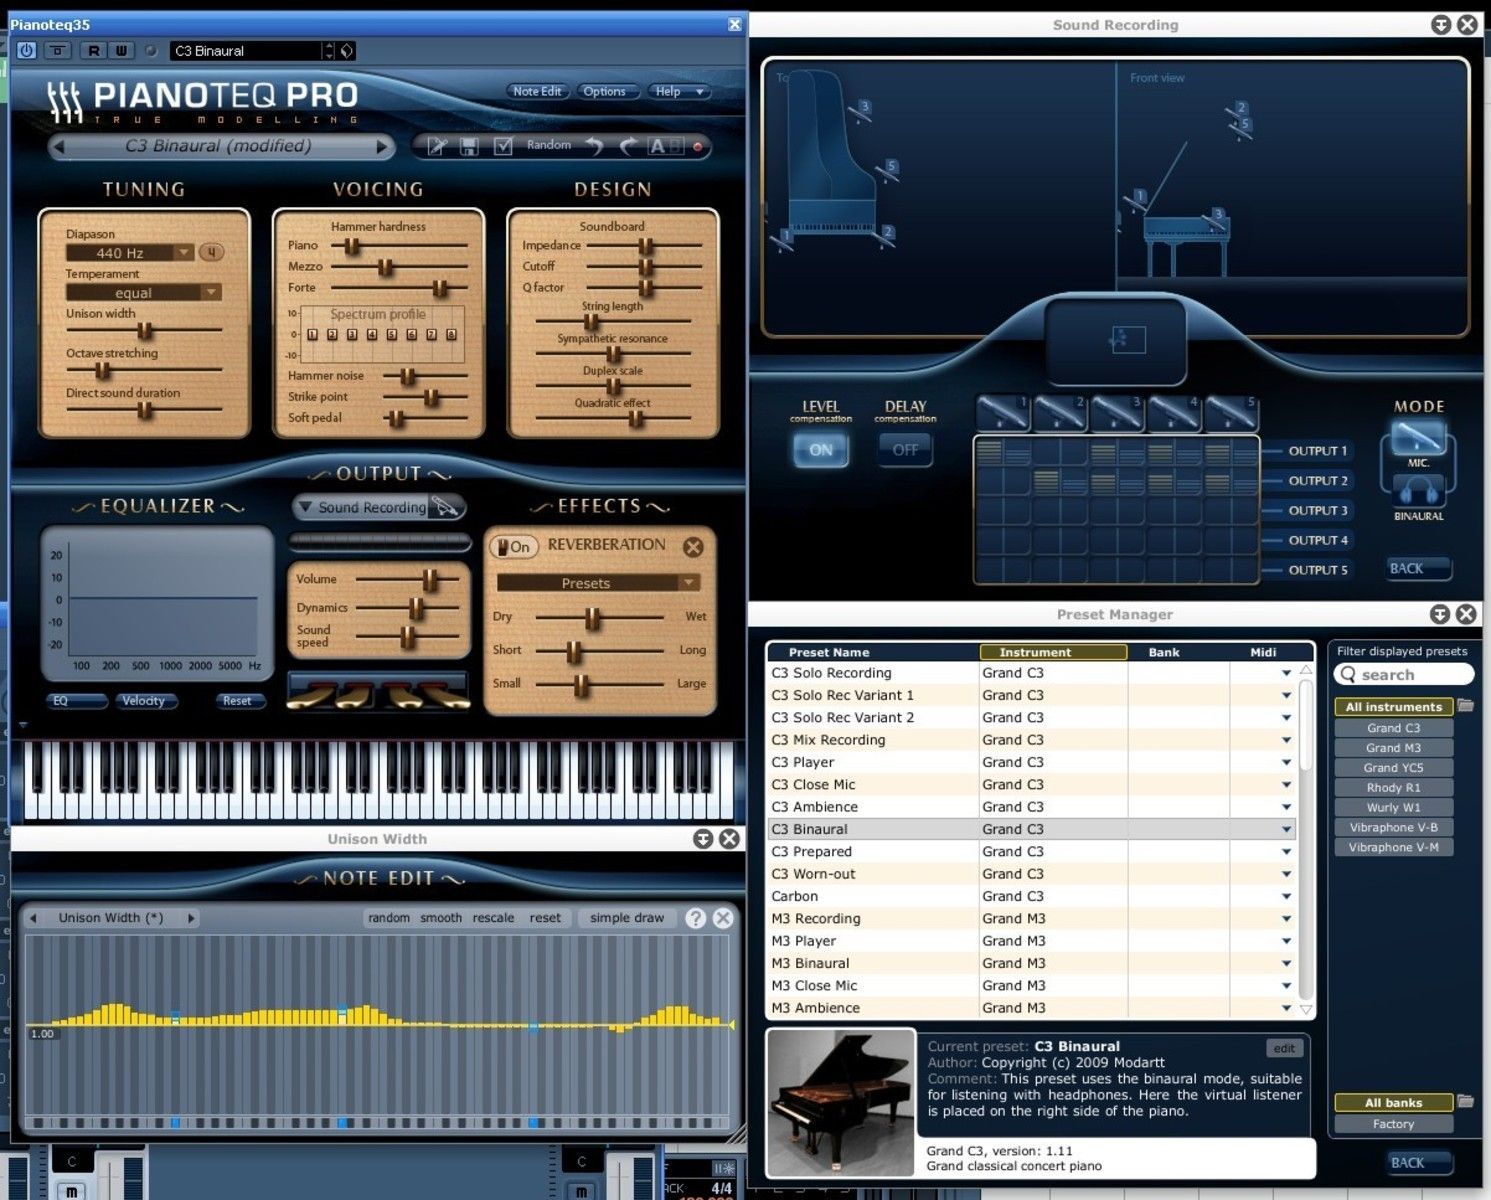Viewport: 1491px width, 1200px height.
Task: Toggle Delay compensation OFF button
Action: 905,450
